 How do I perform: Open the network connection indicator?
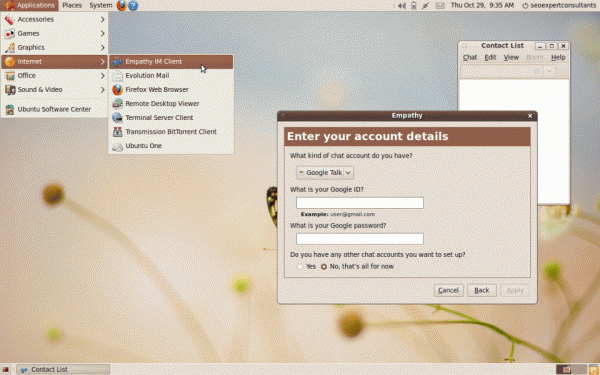coord(426,5)
